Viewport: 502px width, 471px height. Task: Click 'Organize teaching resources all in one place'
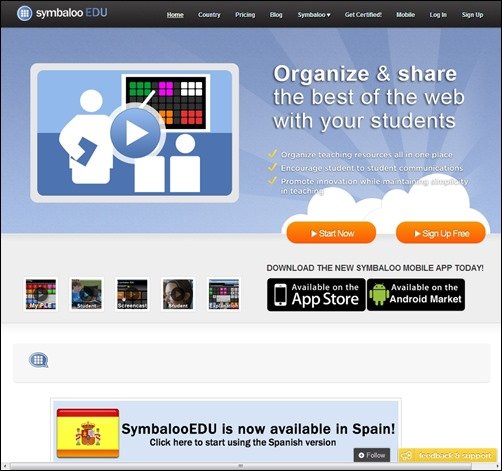click(x=367, y=155)
